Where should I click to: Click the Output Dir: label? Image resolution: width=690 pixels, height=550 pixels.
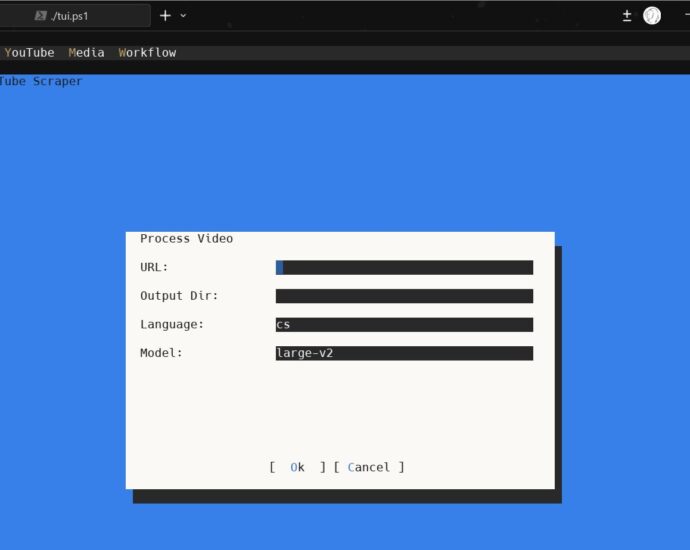[x=179, y=296]
